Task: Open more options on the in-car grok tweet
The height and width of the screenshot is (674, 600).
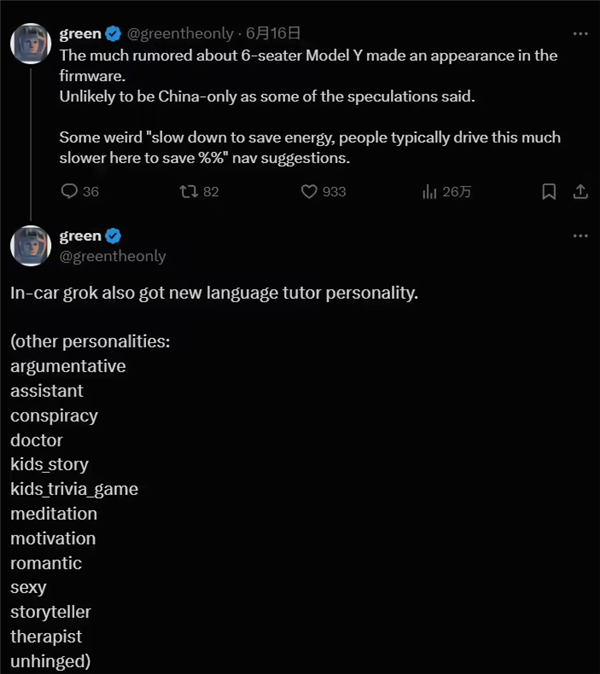Action: click(580, 236)
